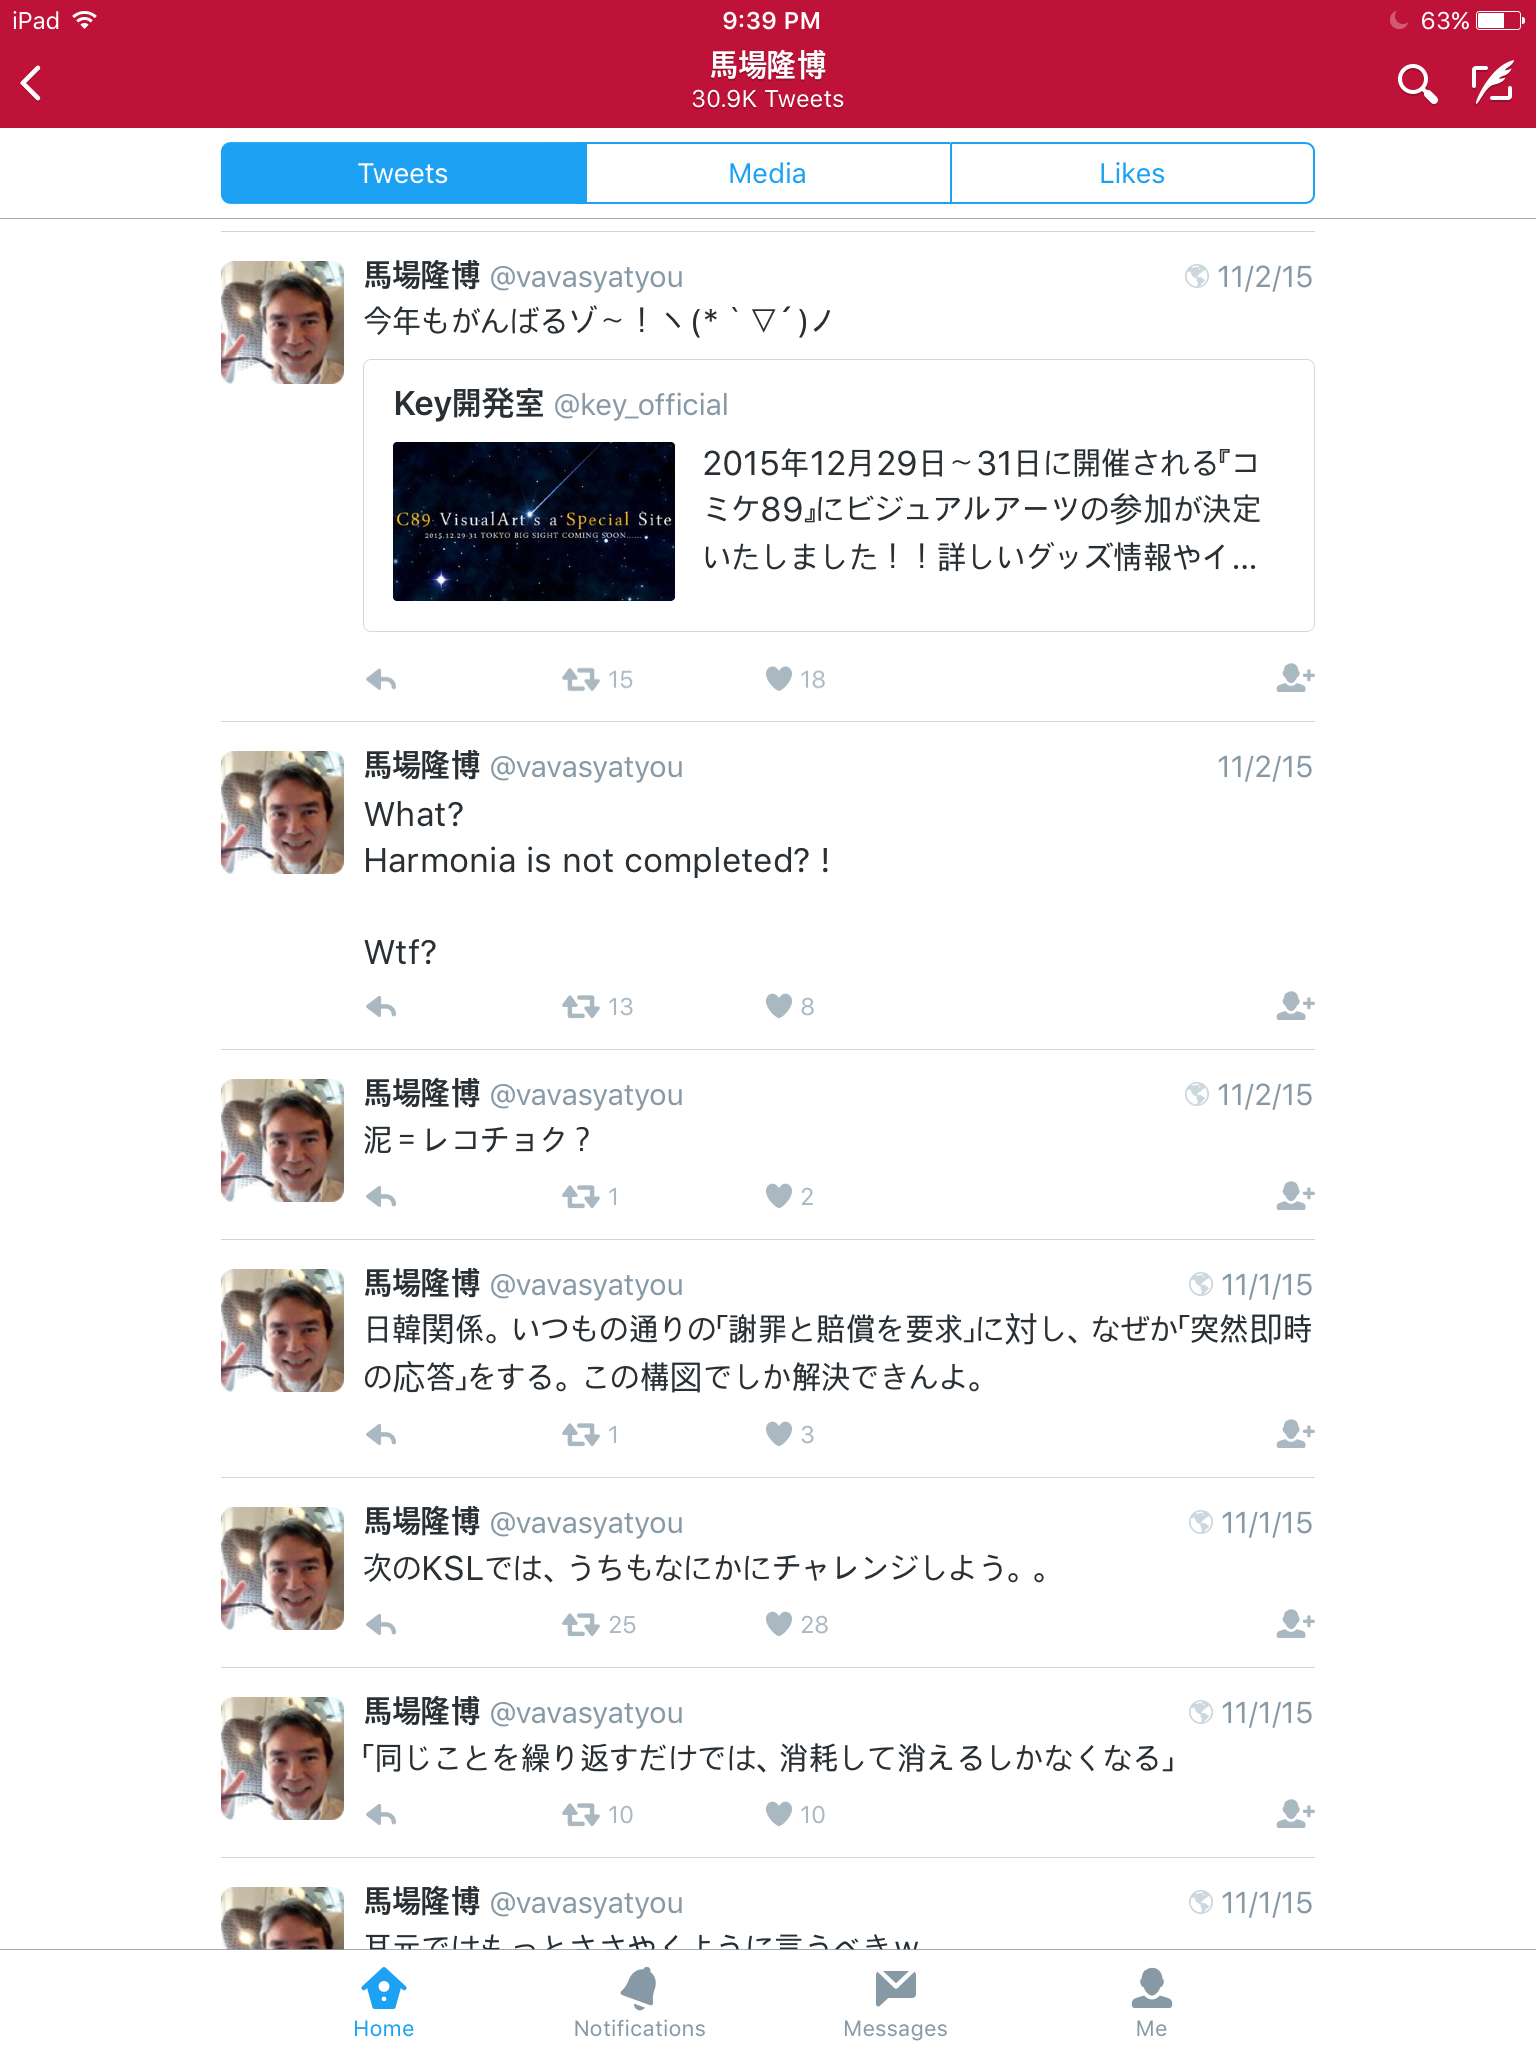Tap the back arrow in header
The height and width of the screenshot is (2048, 1536).
click(x=32, y=83)
